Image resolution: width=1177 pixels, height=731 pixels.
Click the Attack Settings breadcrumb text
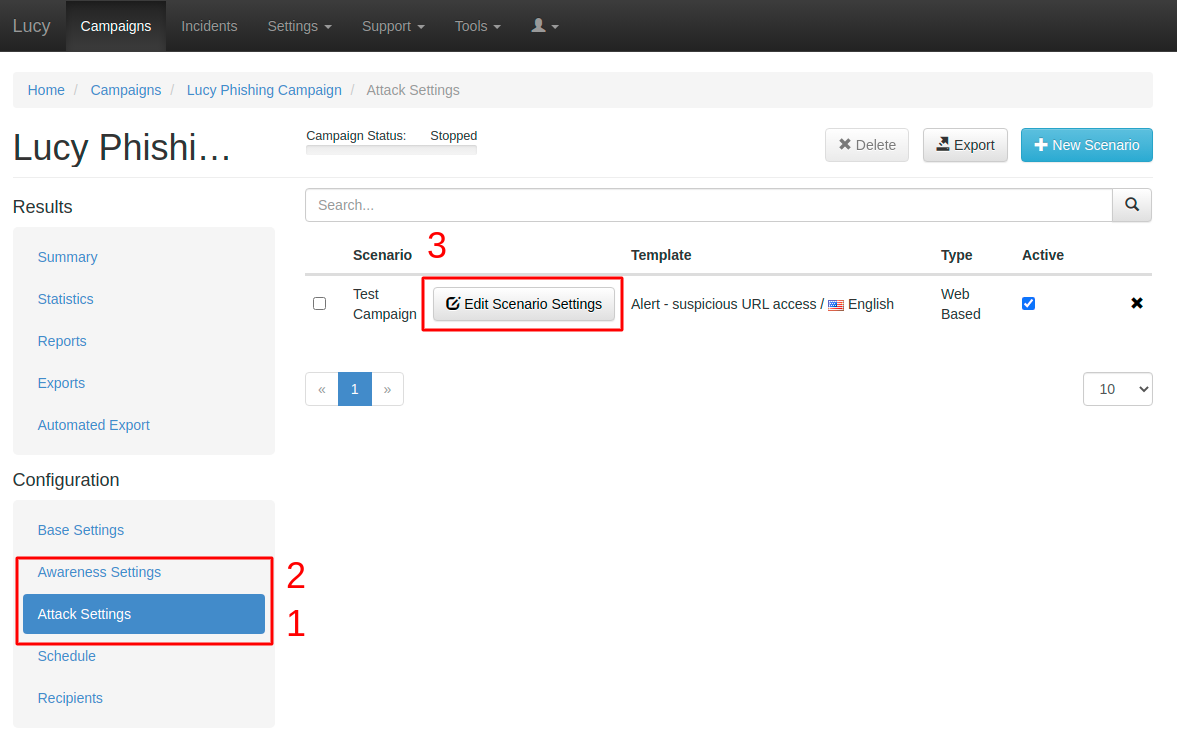413,90
